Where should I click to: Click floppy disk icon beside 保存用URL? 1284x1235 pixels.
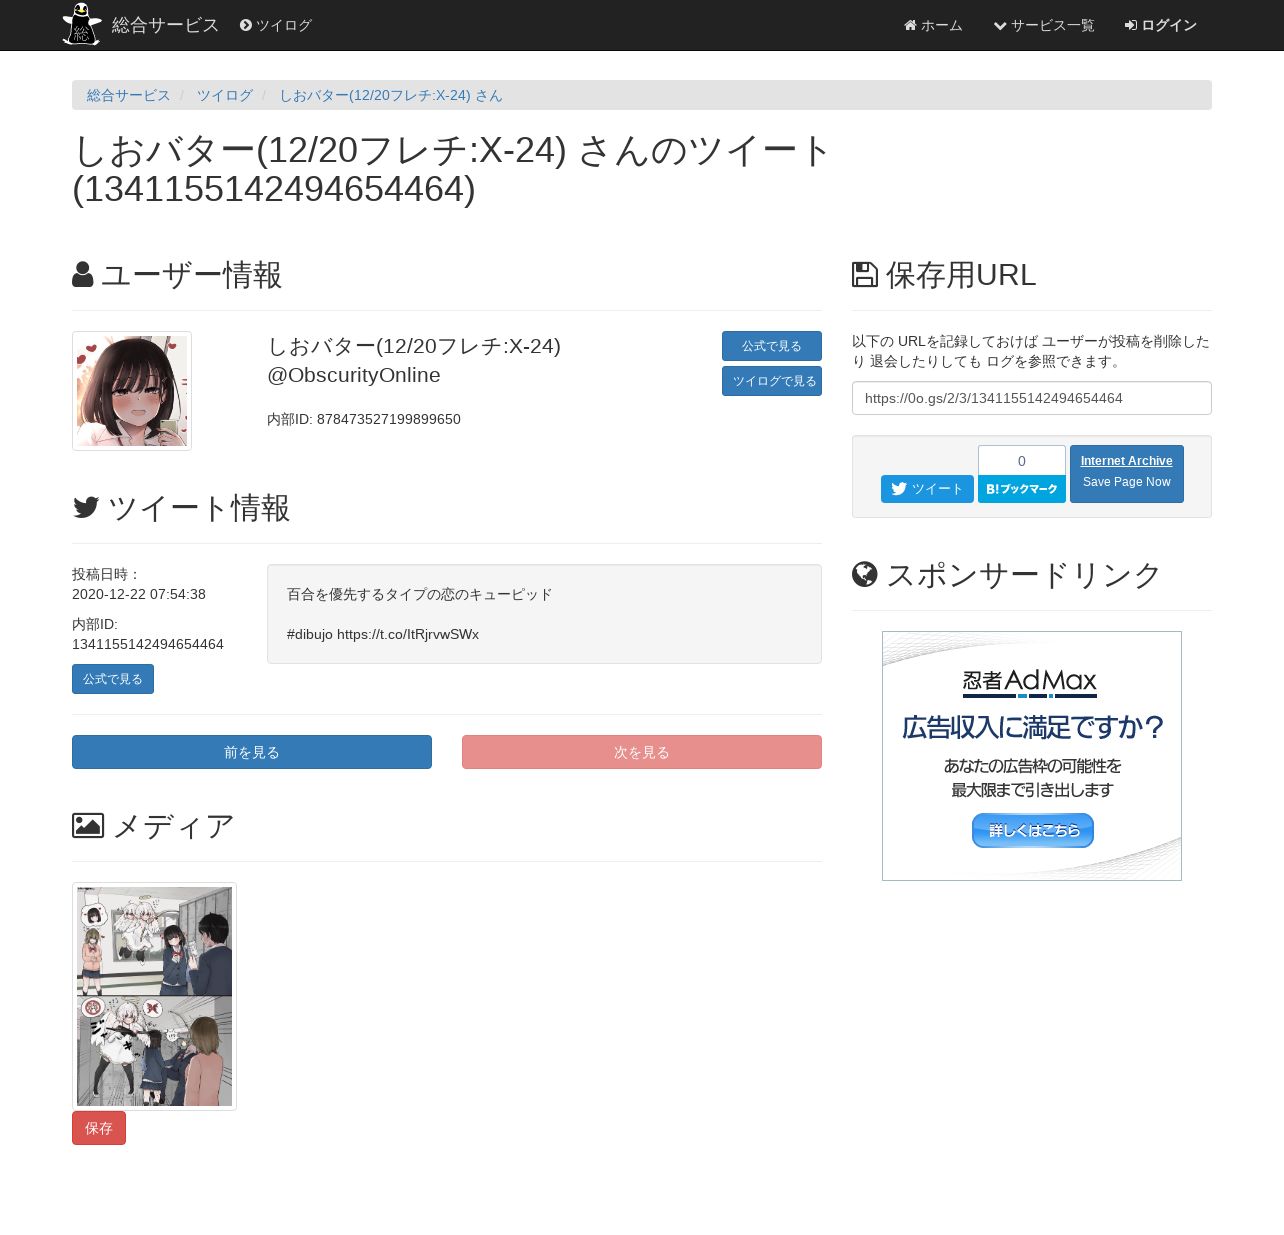865,275
